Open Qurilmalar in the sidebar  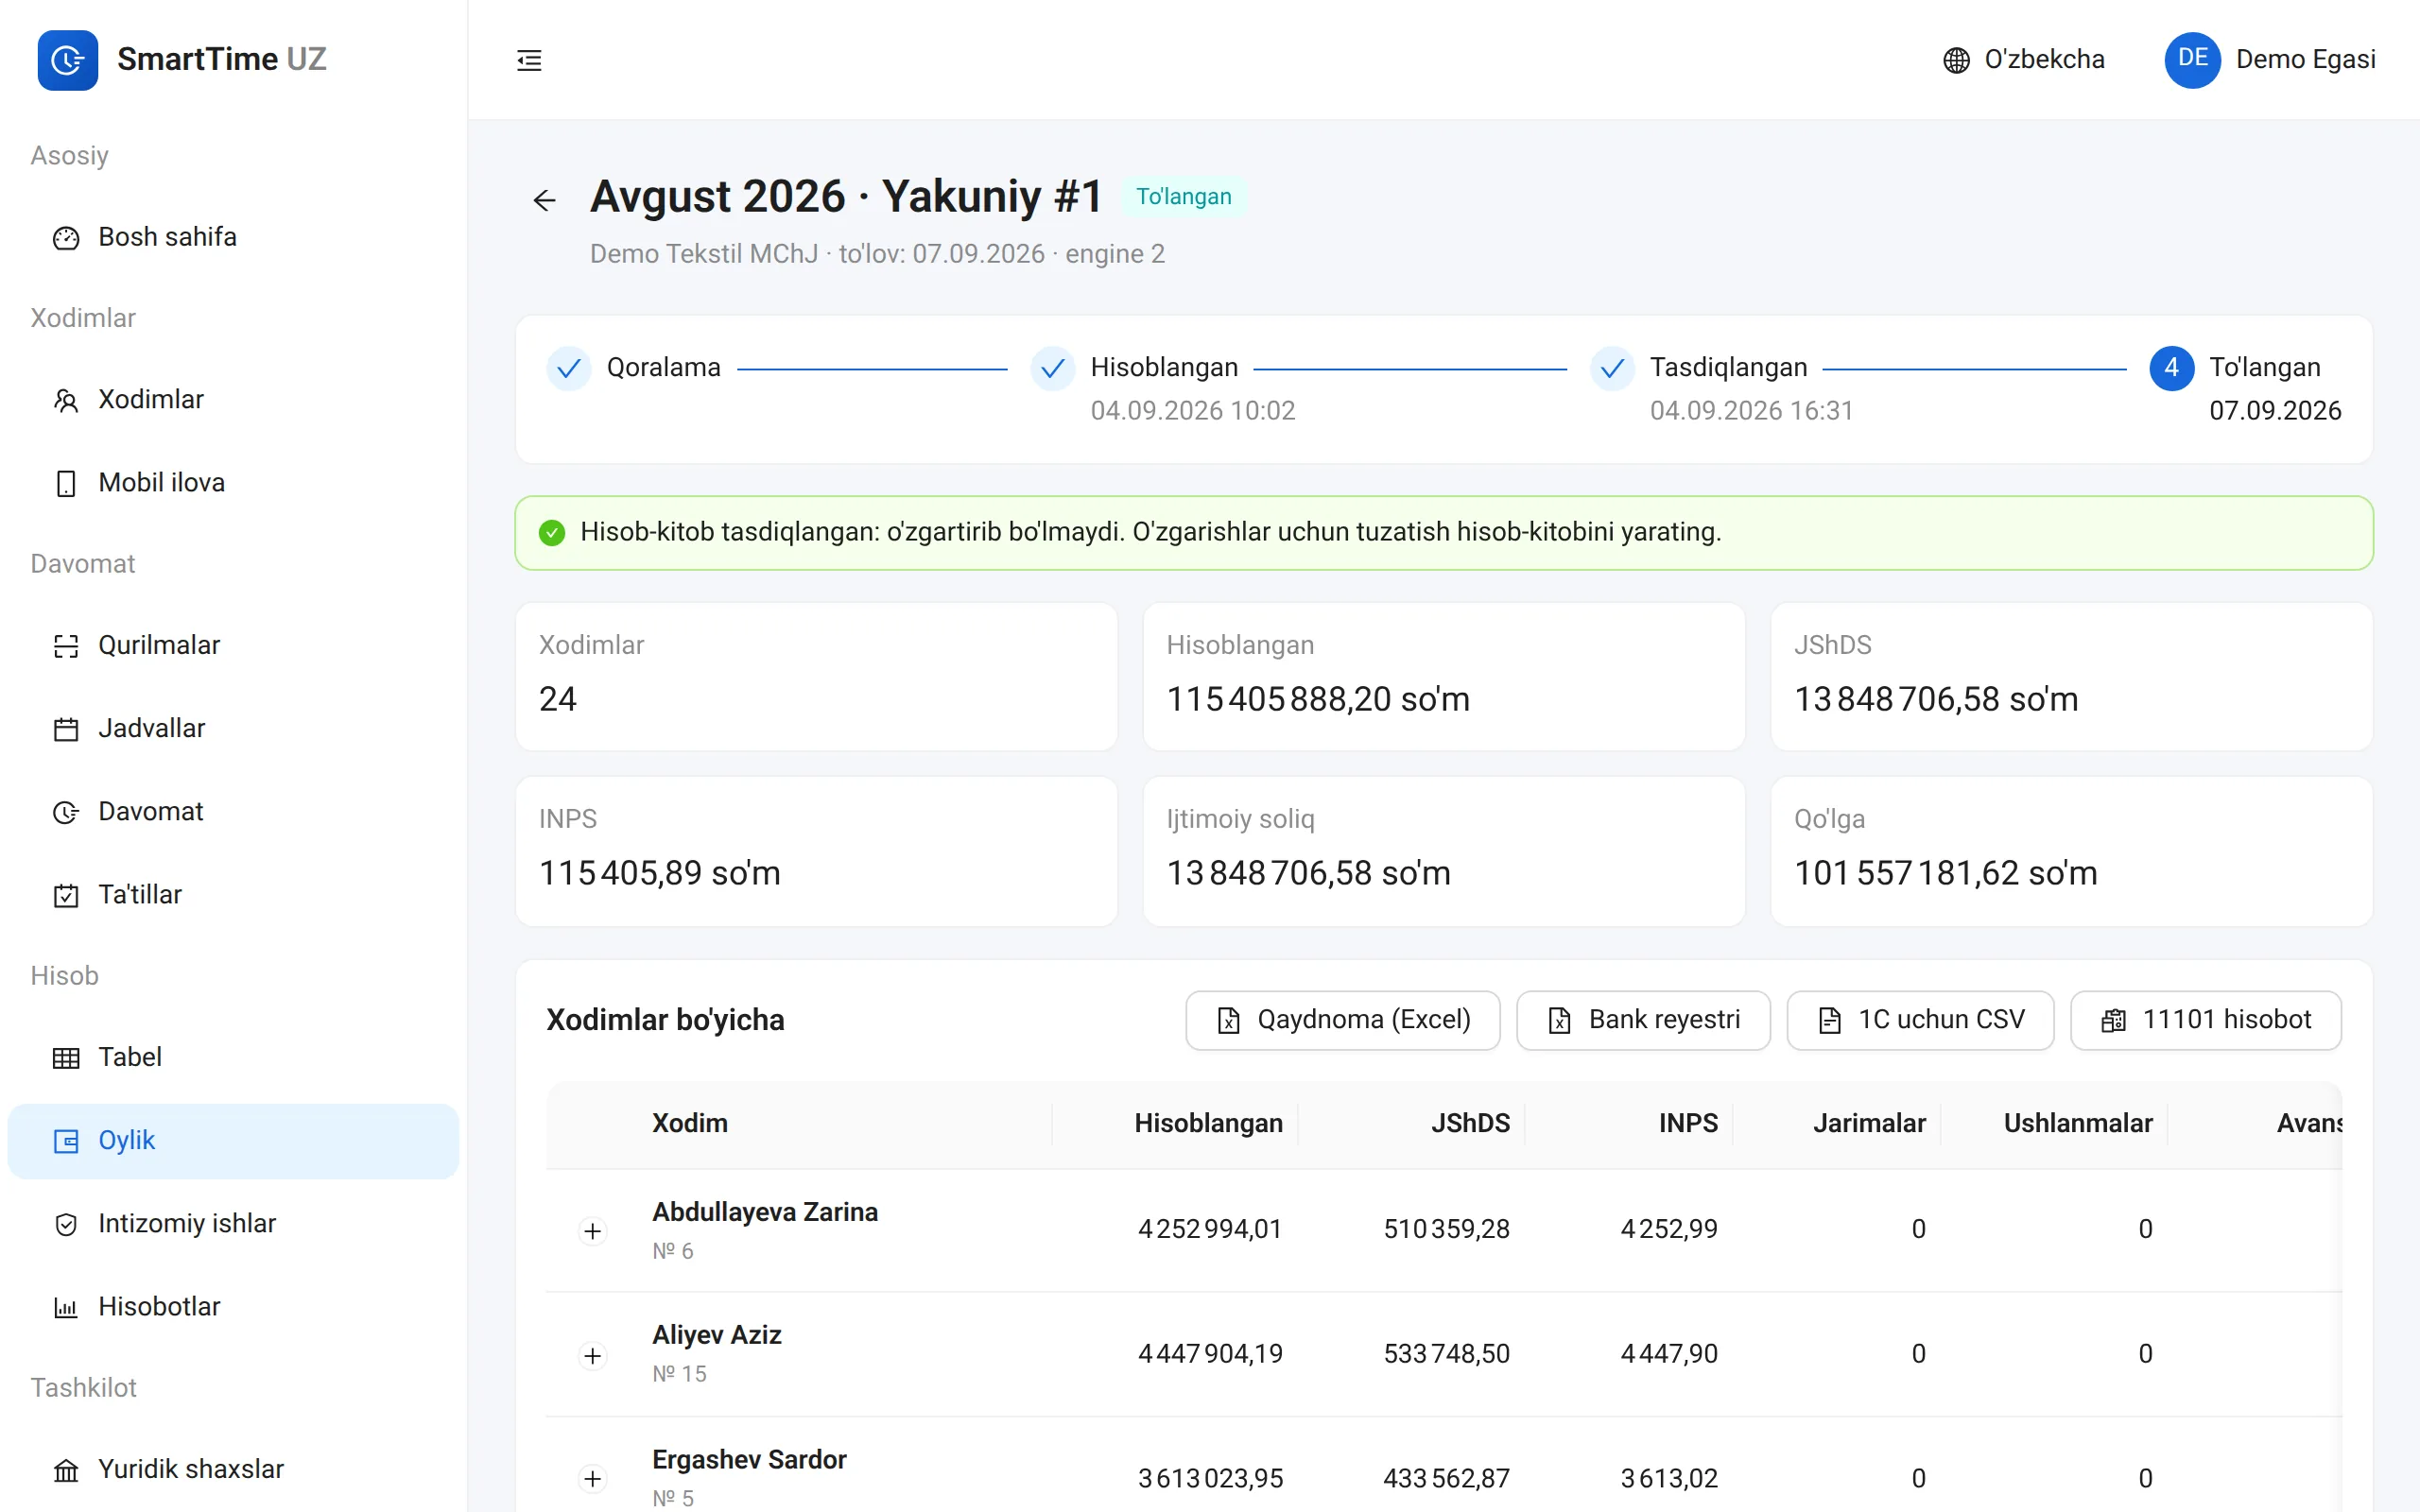[x=232, y=646]
